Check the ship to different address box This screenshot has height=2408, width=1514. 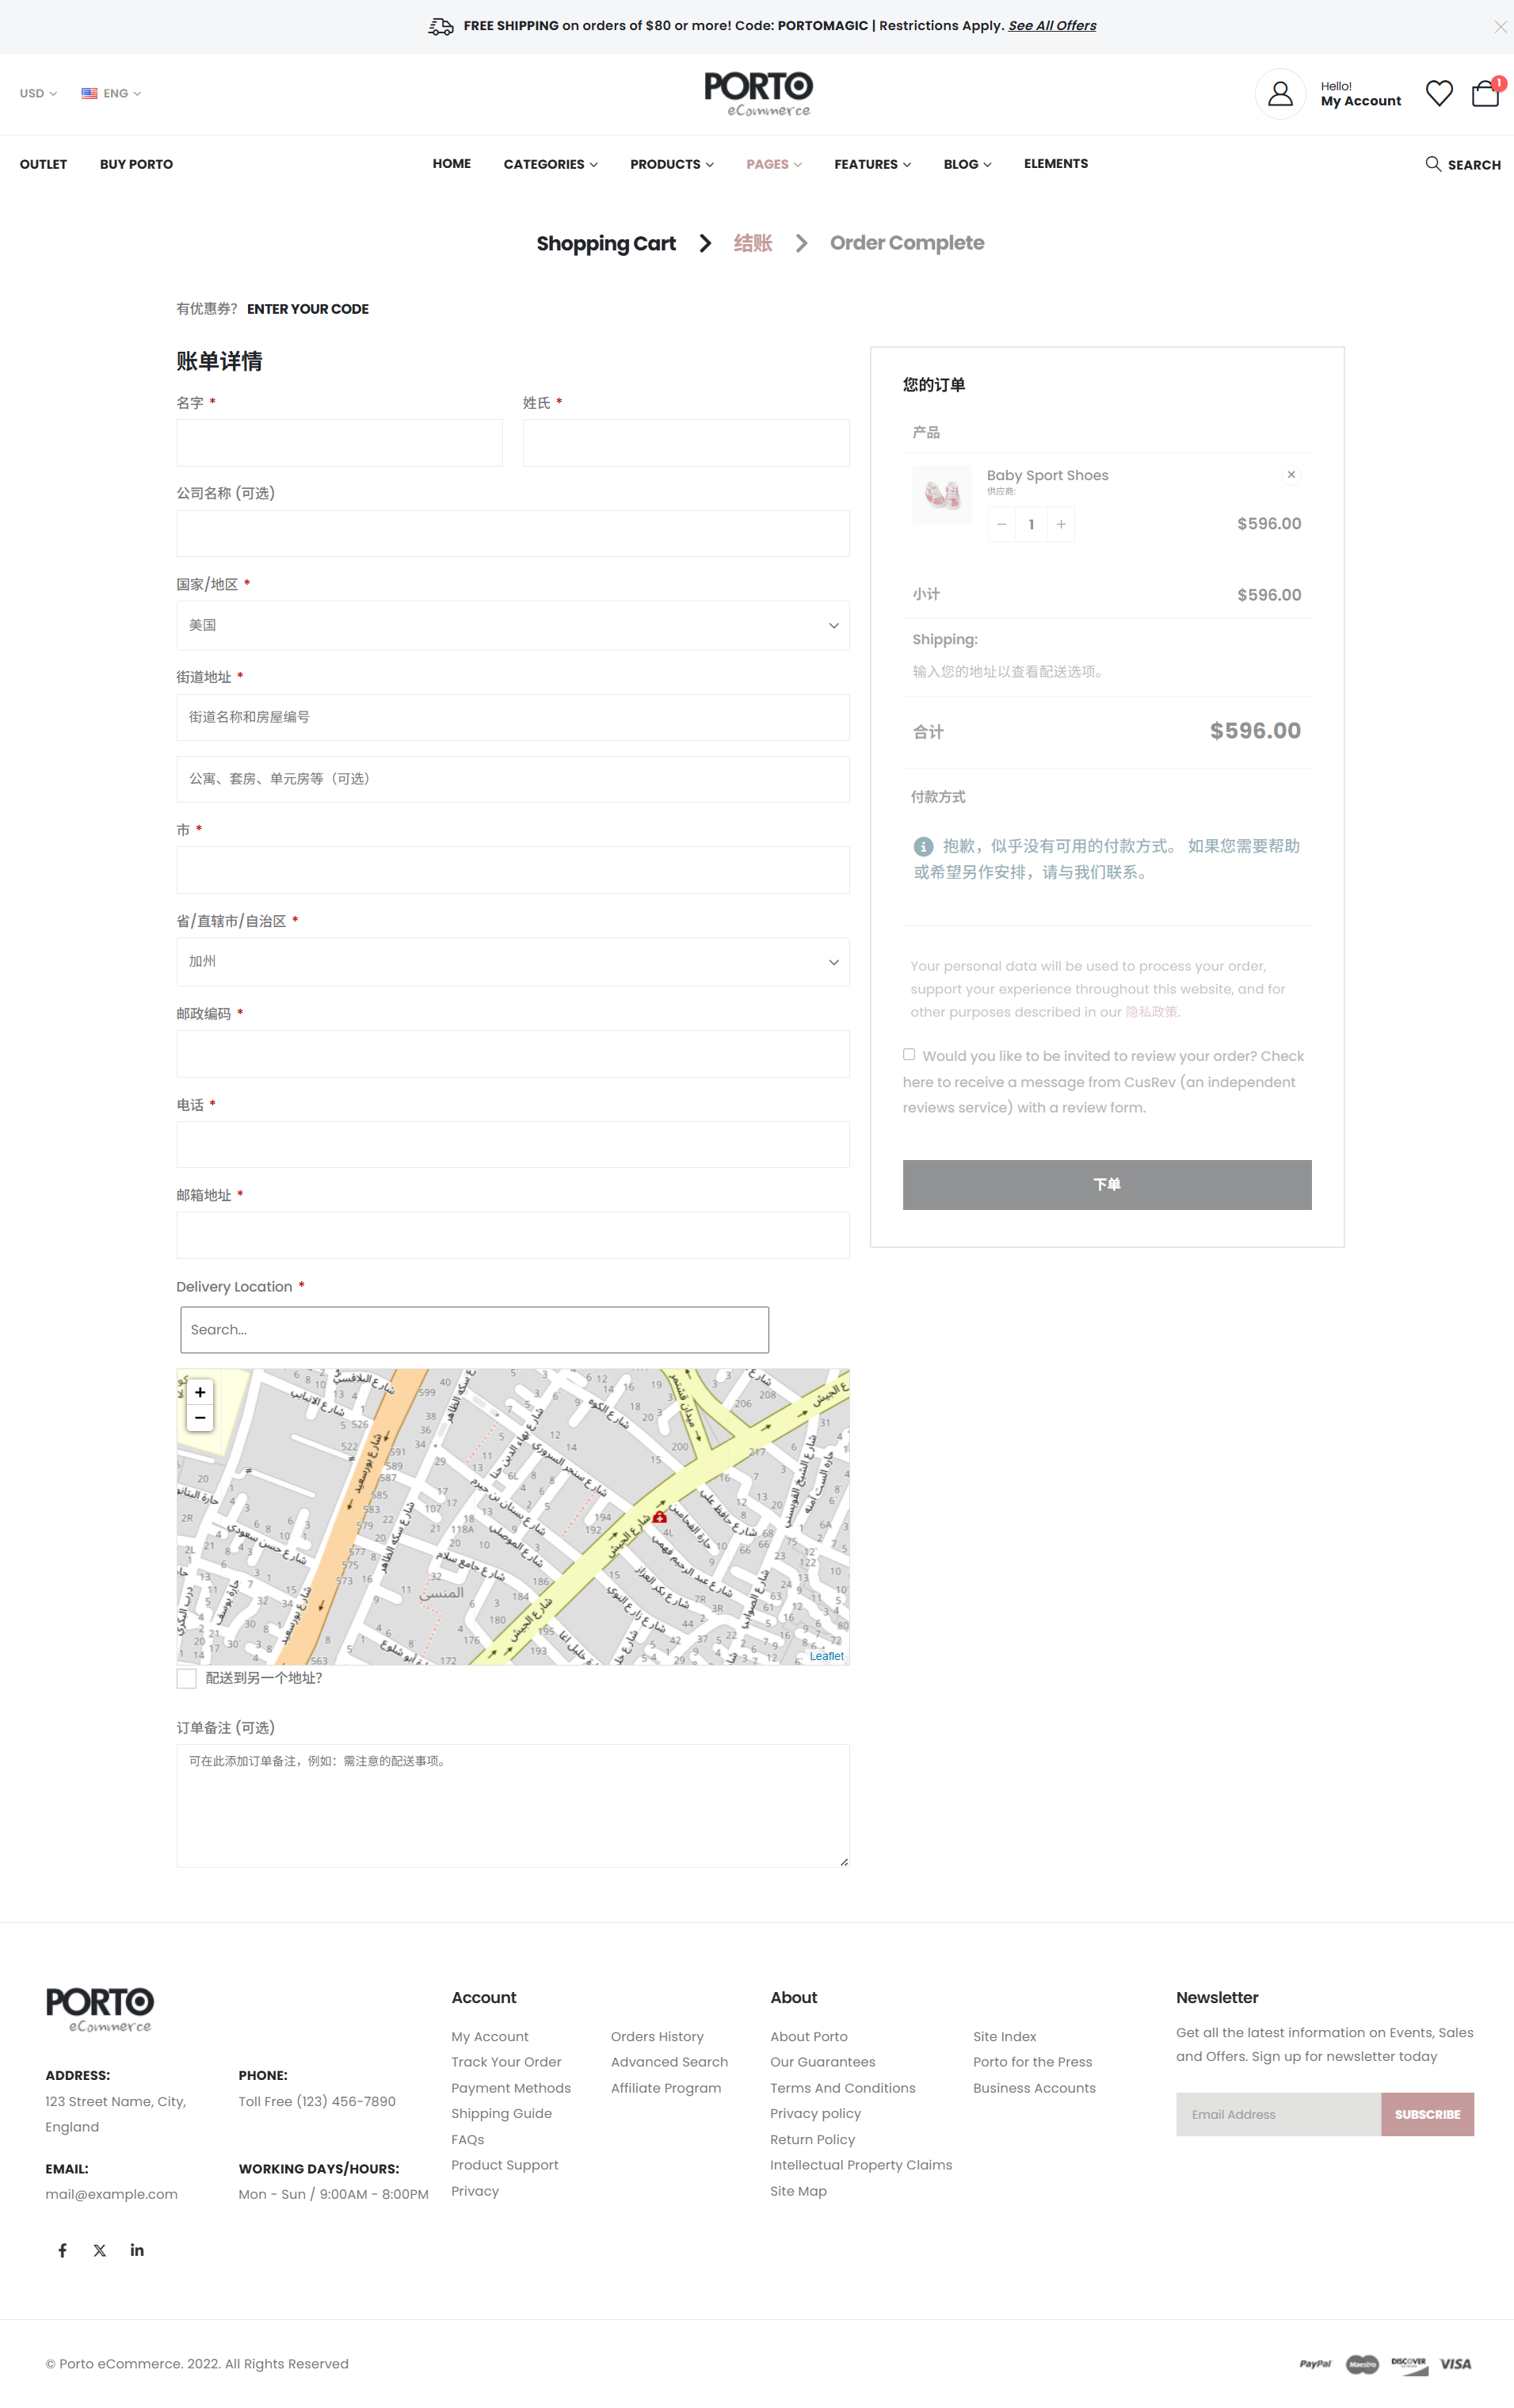(x=186, y=1678)
